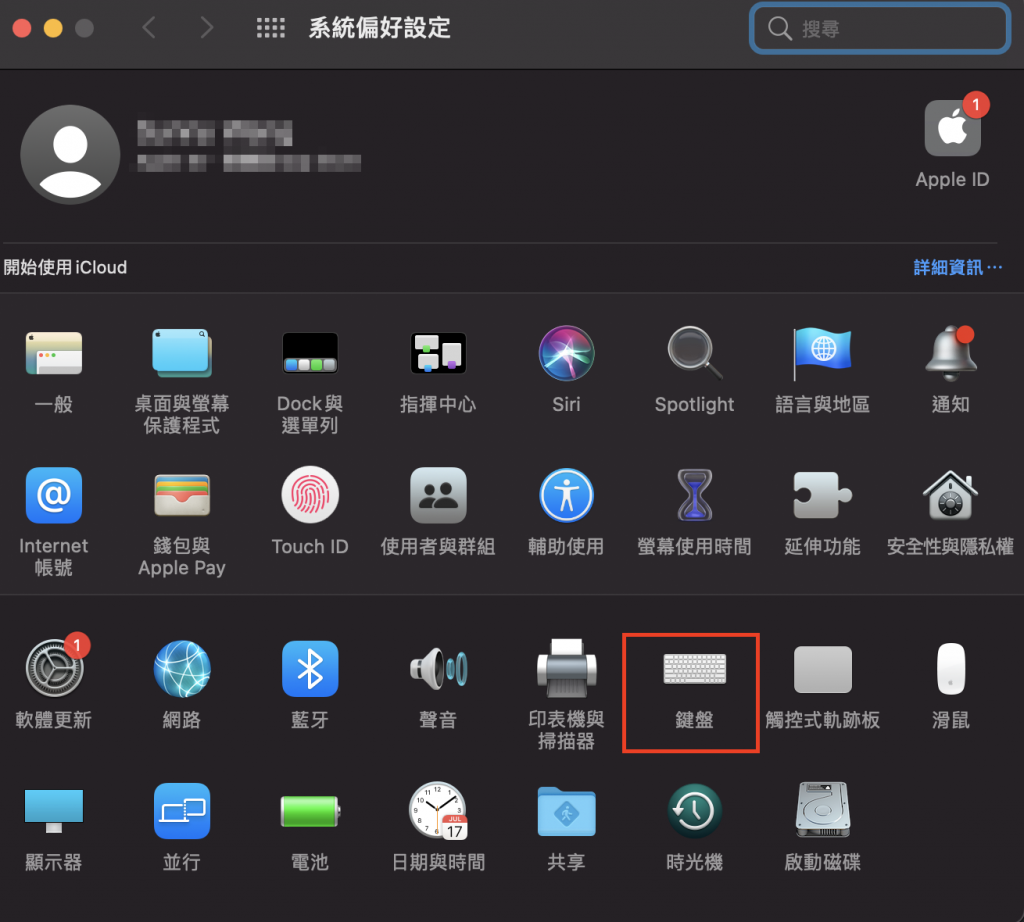Screen dimensions: 1024x922
Task: Open Internet 帳號 preferences
Action: [54, 496]
